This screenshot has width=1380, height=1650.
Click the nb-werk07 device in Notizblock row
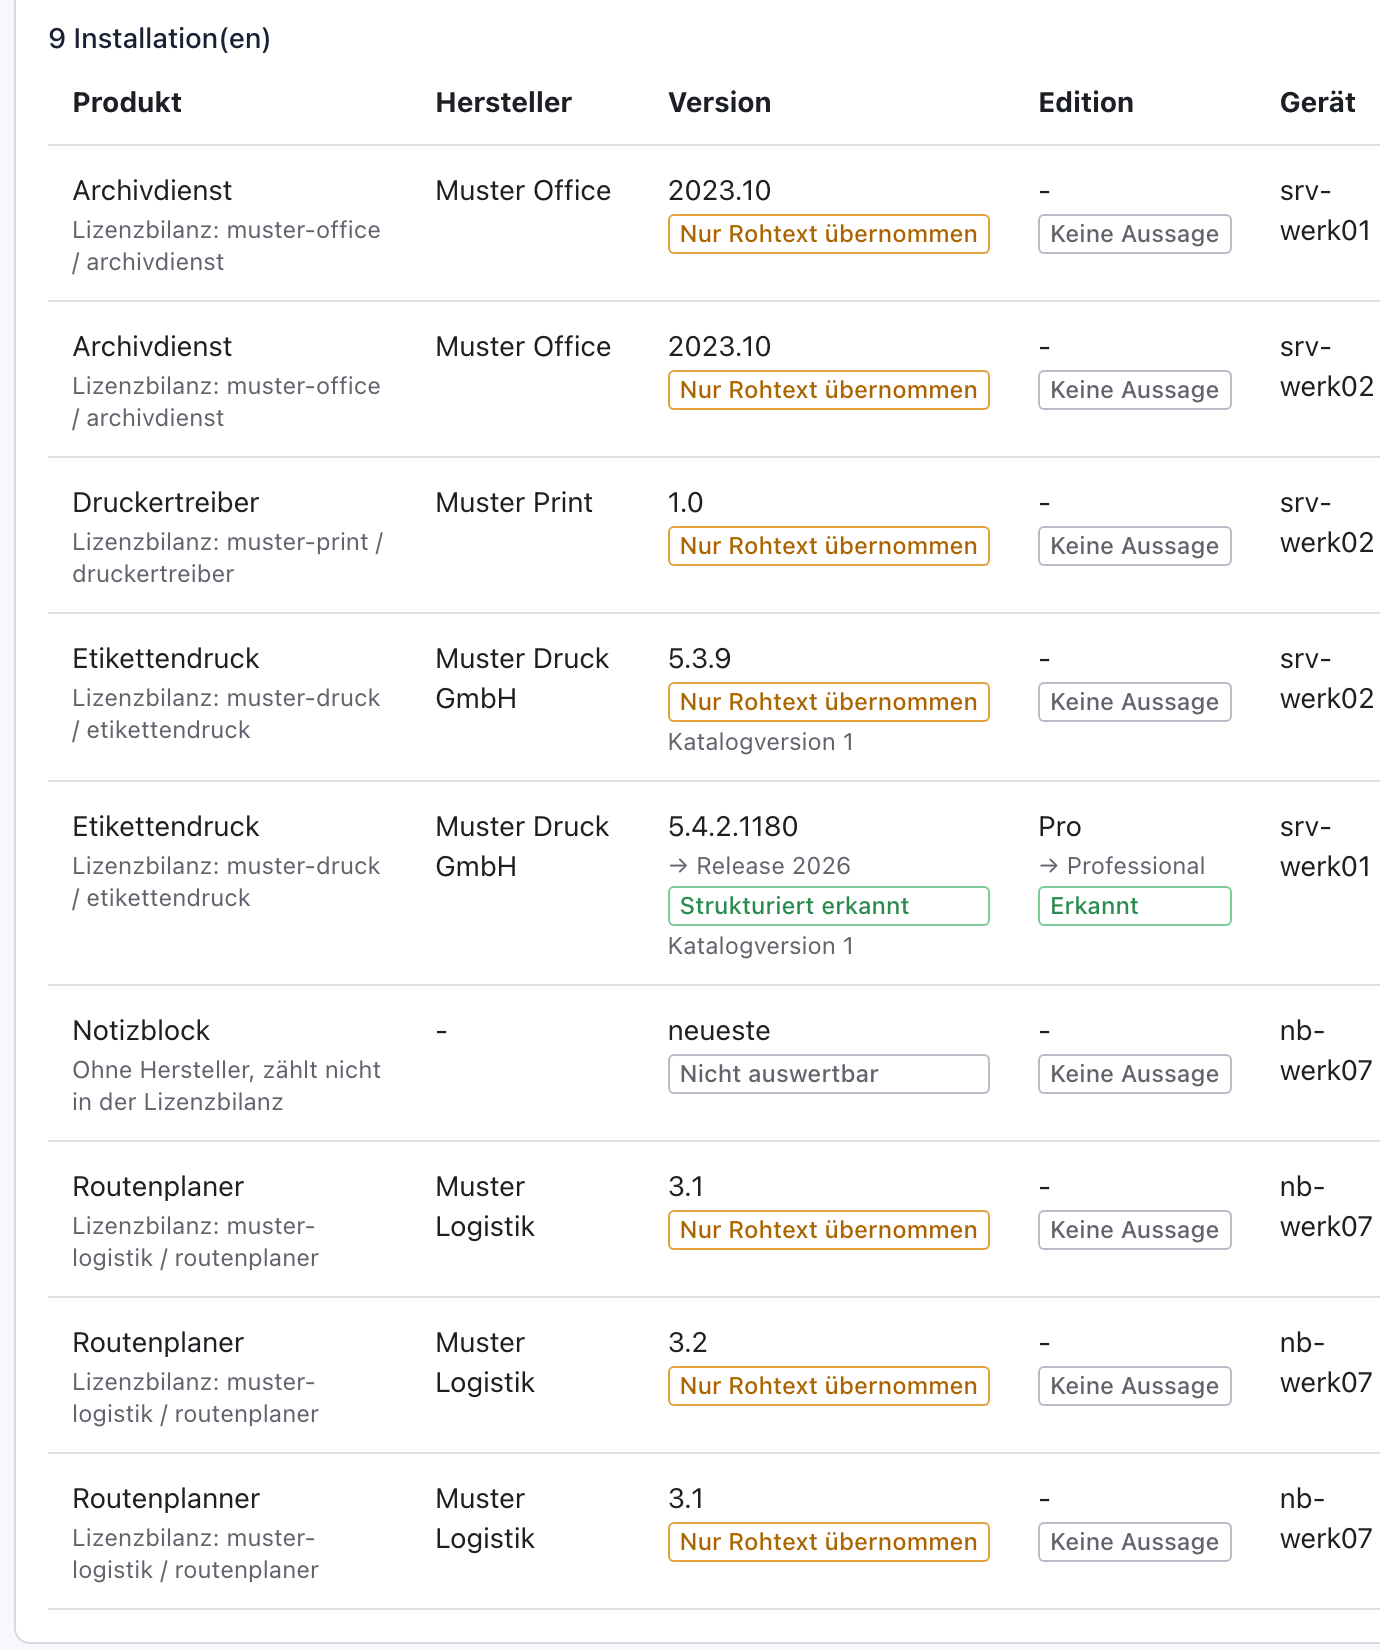(x=1326, y=1050)
